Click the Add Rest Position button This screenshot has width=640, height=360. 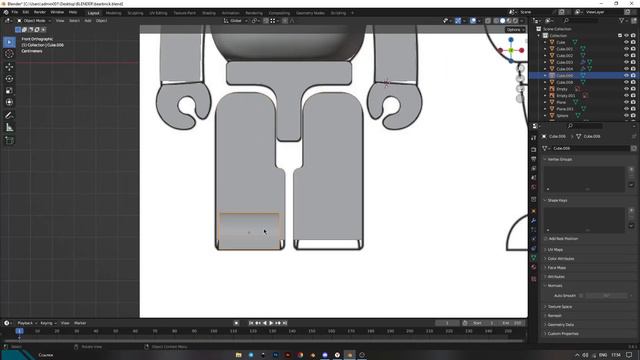coord(563,238)
